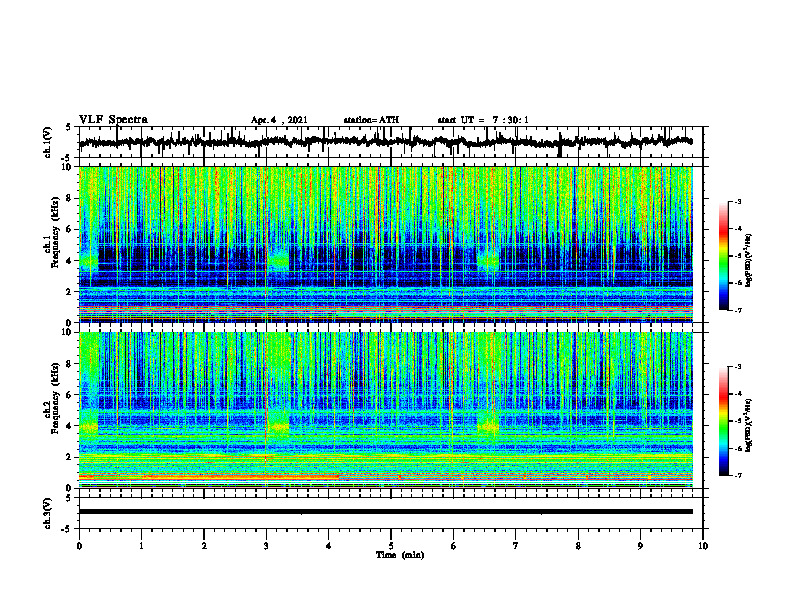Click the ch.2 "Frequency (kHz)" axis label
792x612 pixels.
pyautogui.click(x=55, y=398)
